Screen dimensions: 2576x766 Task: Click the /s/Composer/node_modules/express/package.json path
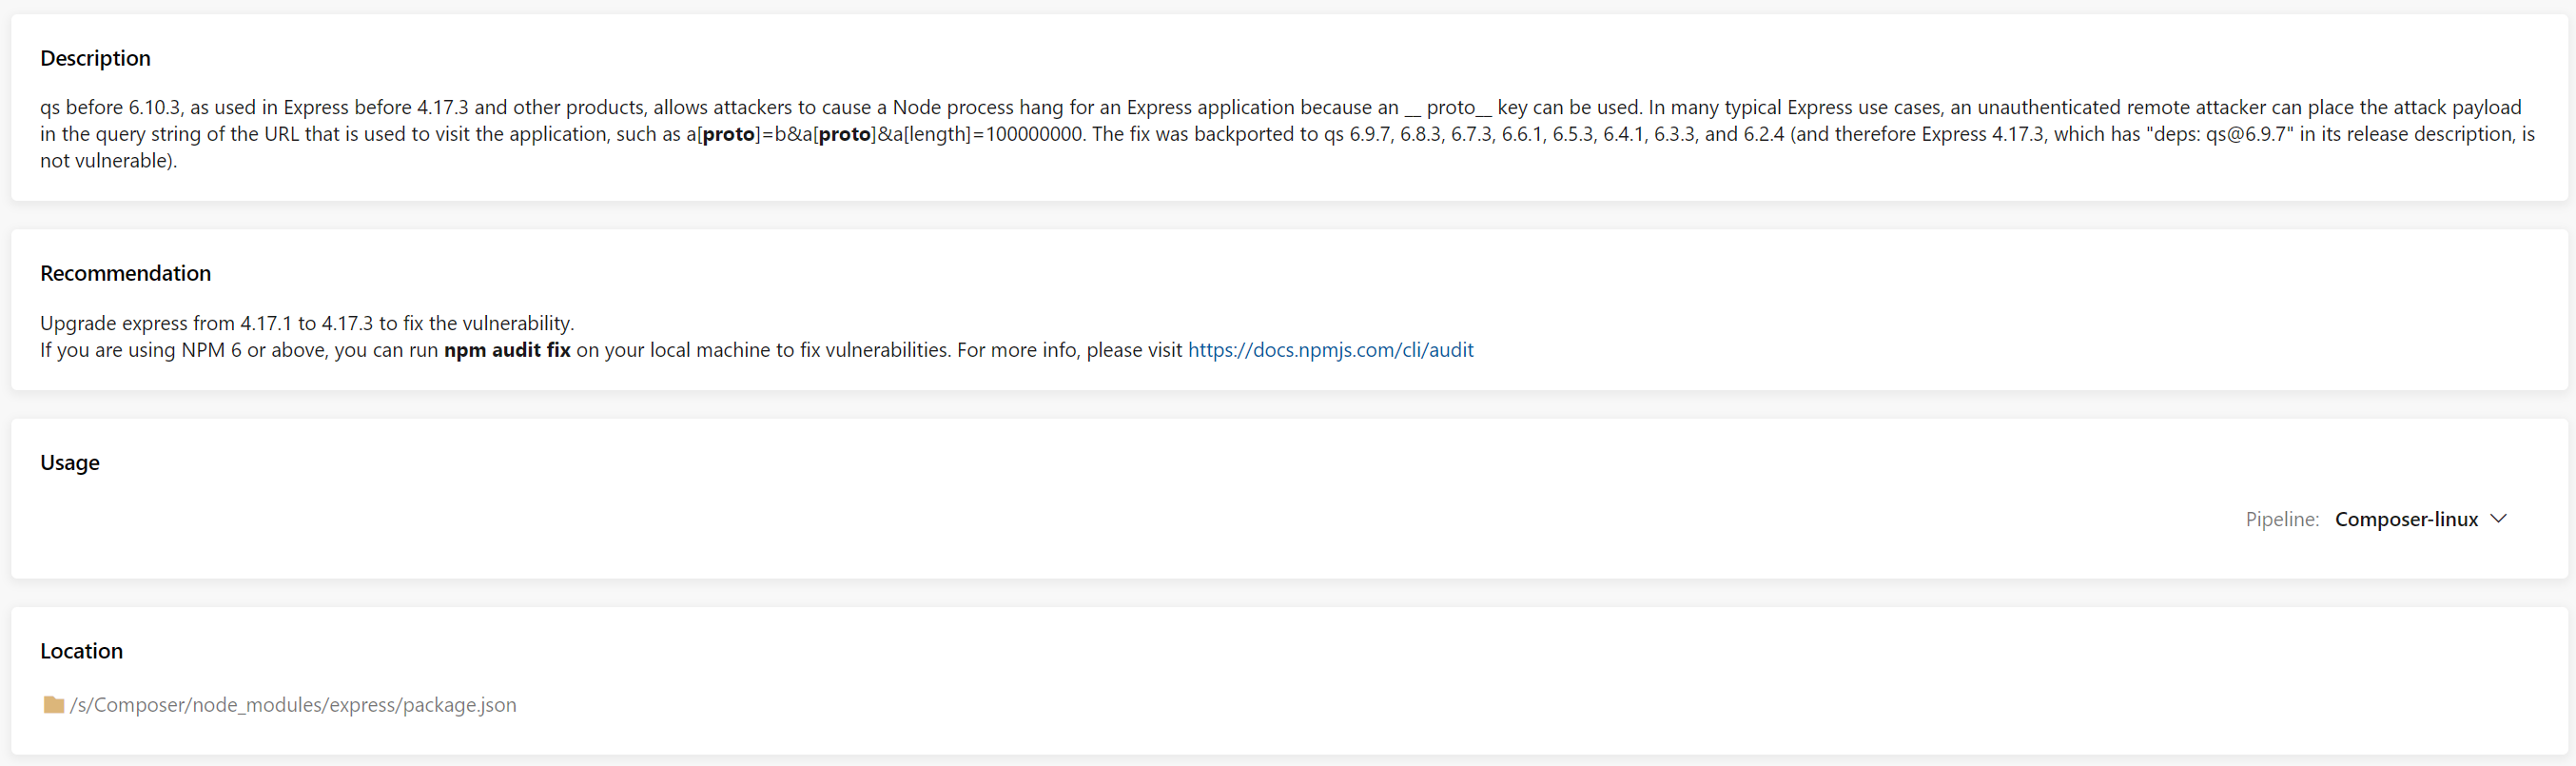[293, 705]
